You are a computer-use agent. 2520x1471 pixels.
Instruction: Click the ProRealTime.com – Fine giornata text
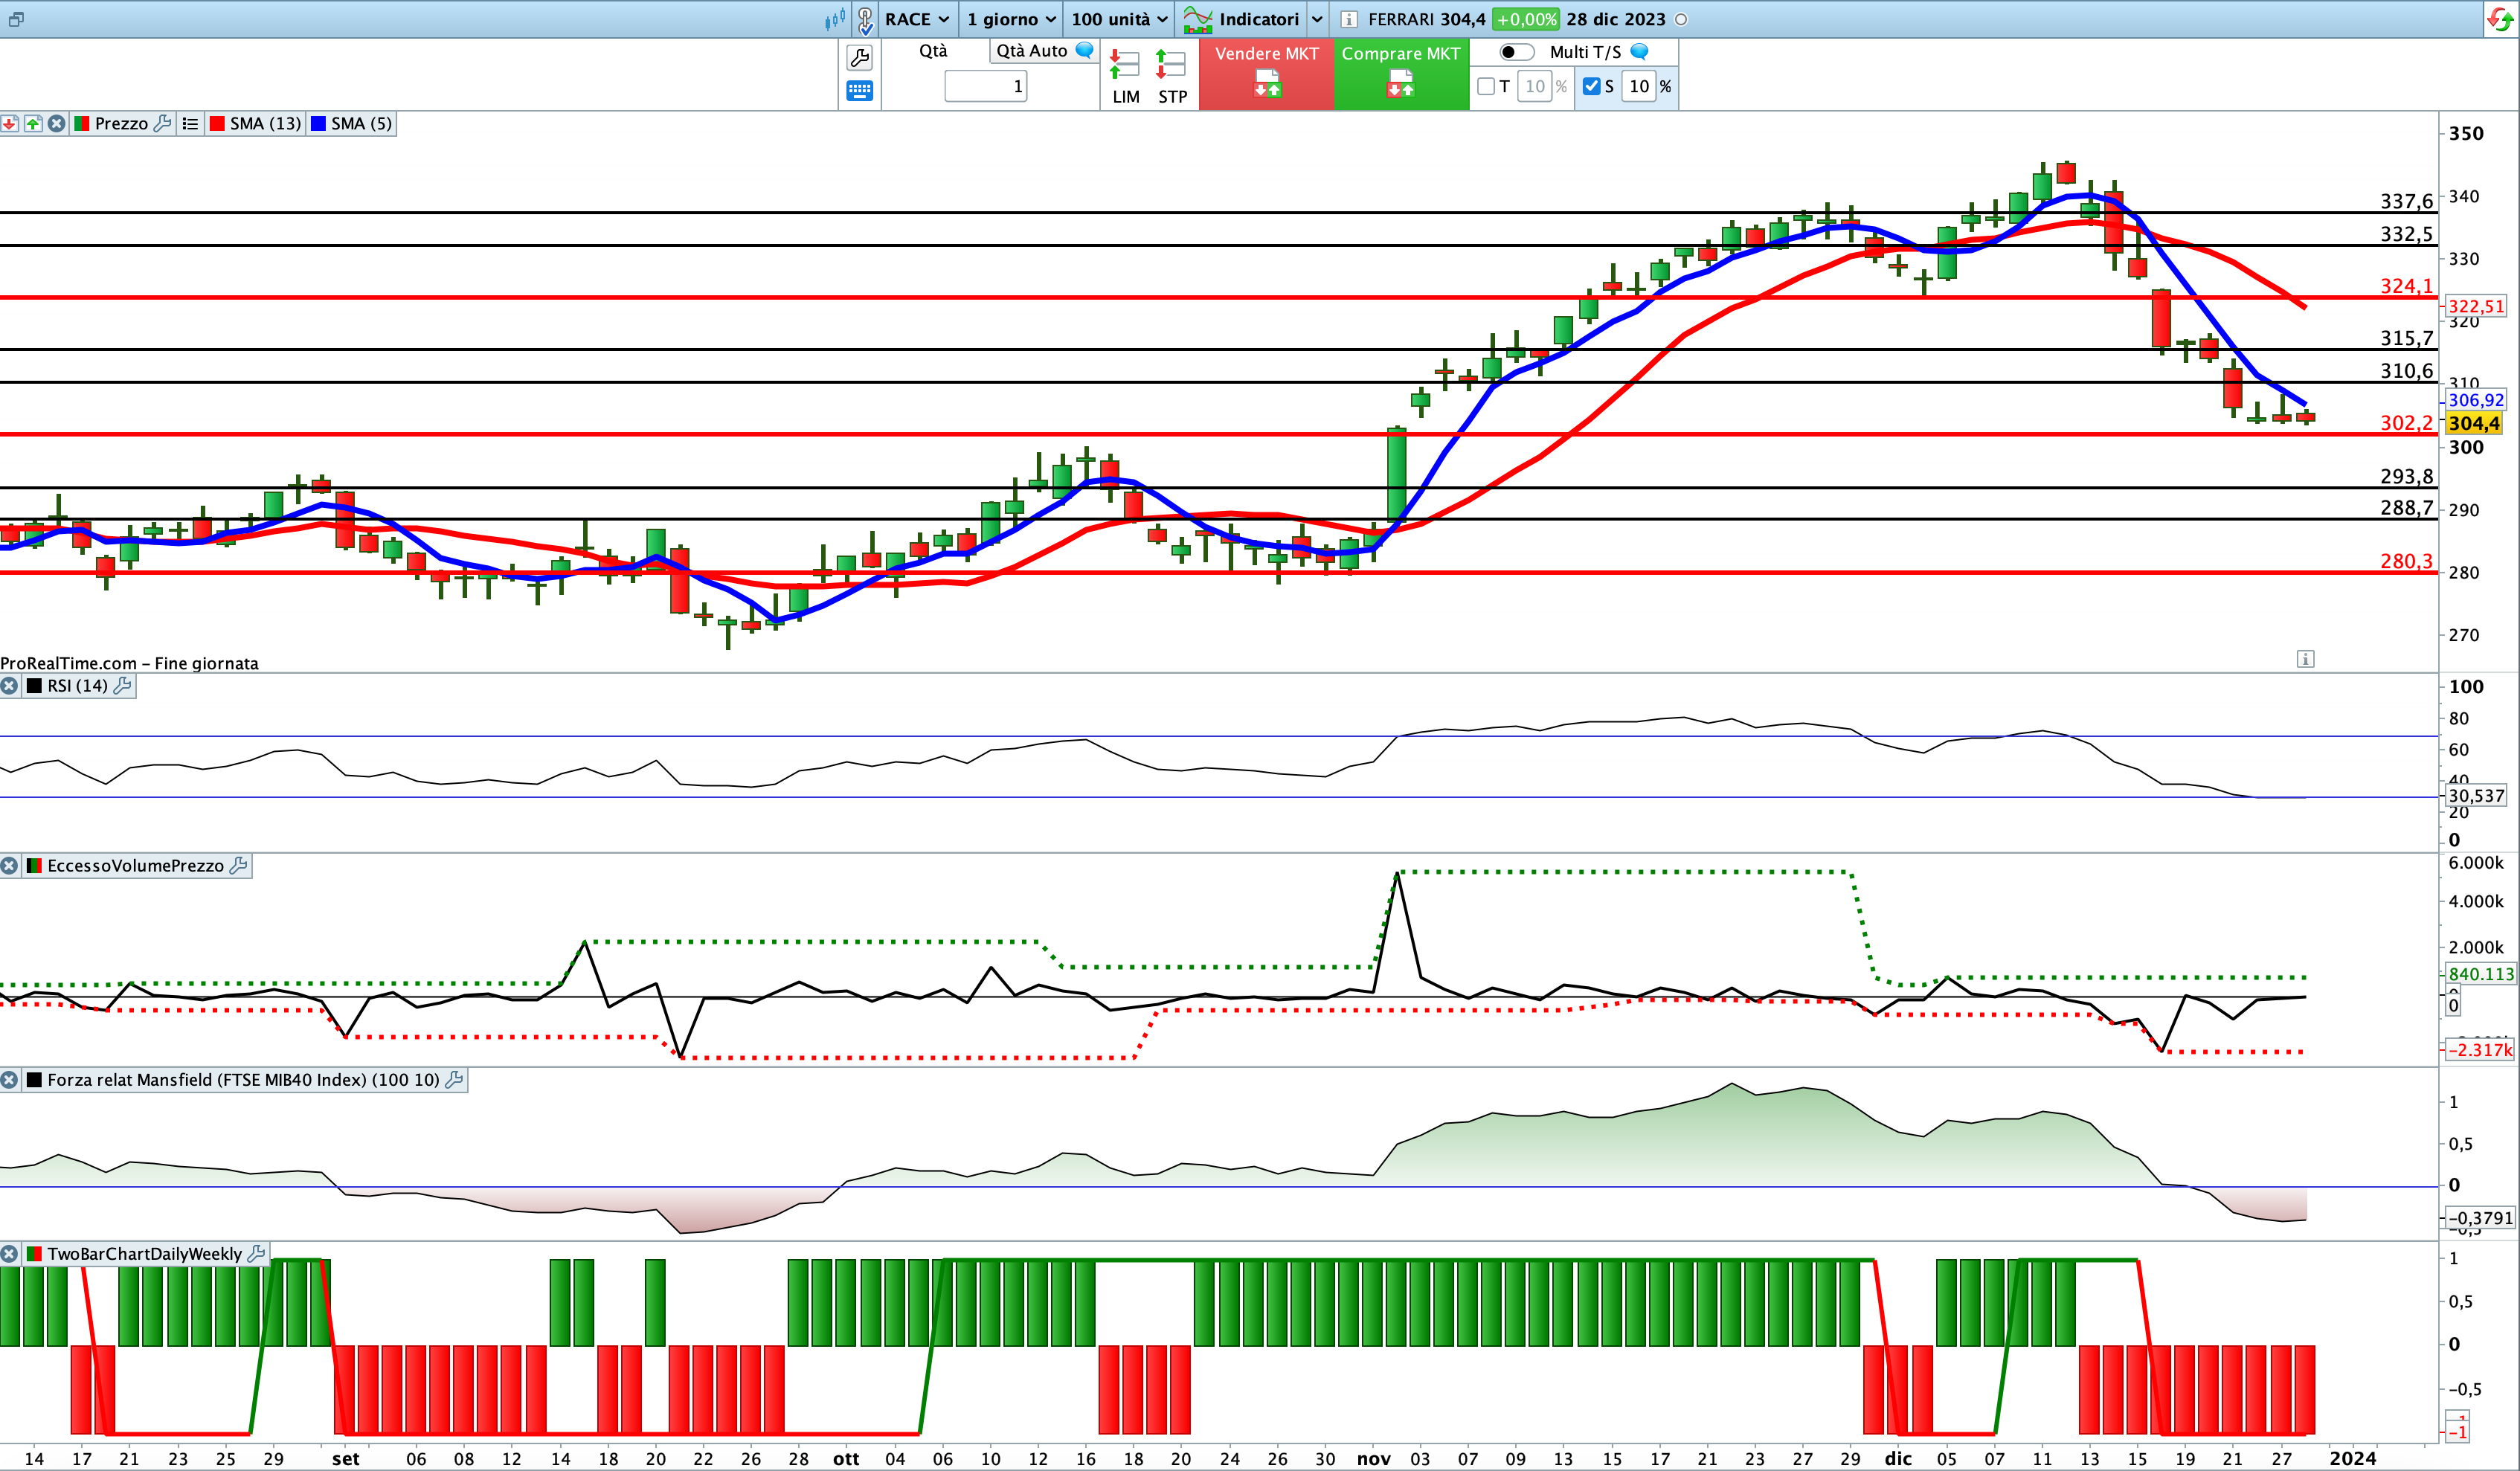tap(129, 663)
